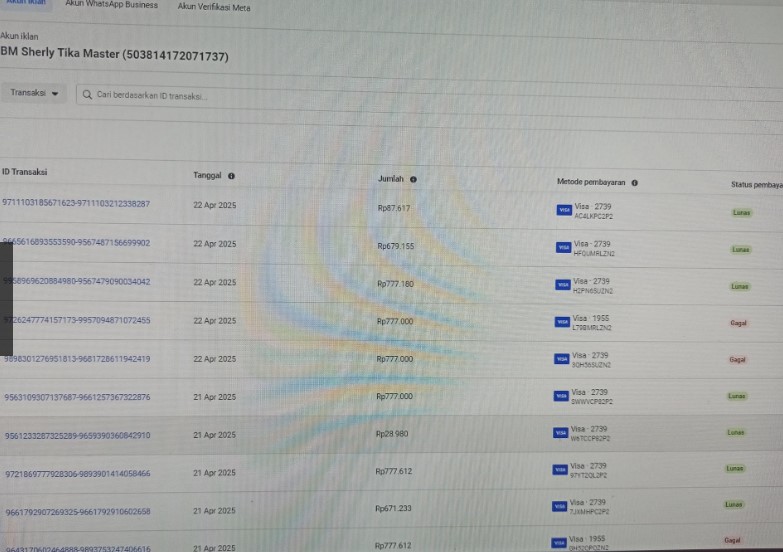Open transaction ID starting with 9561233287325289

pos(78,435)
